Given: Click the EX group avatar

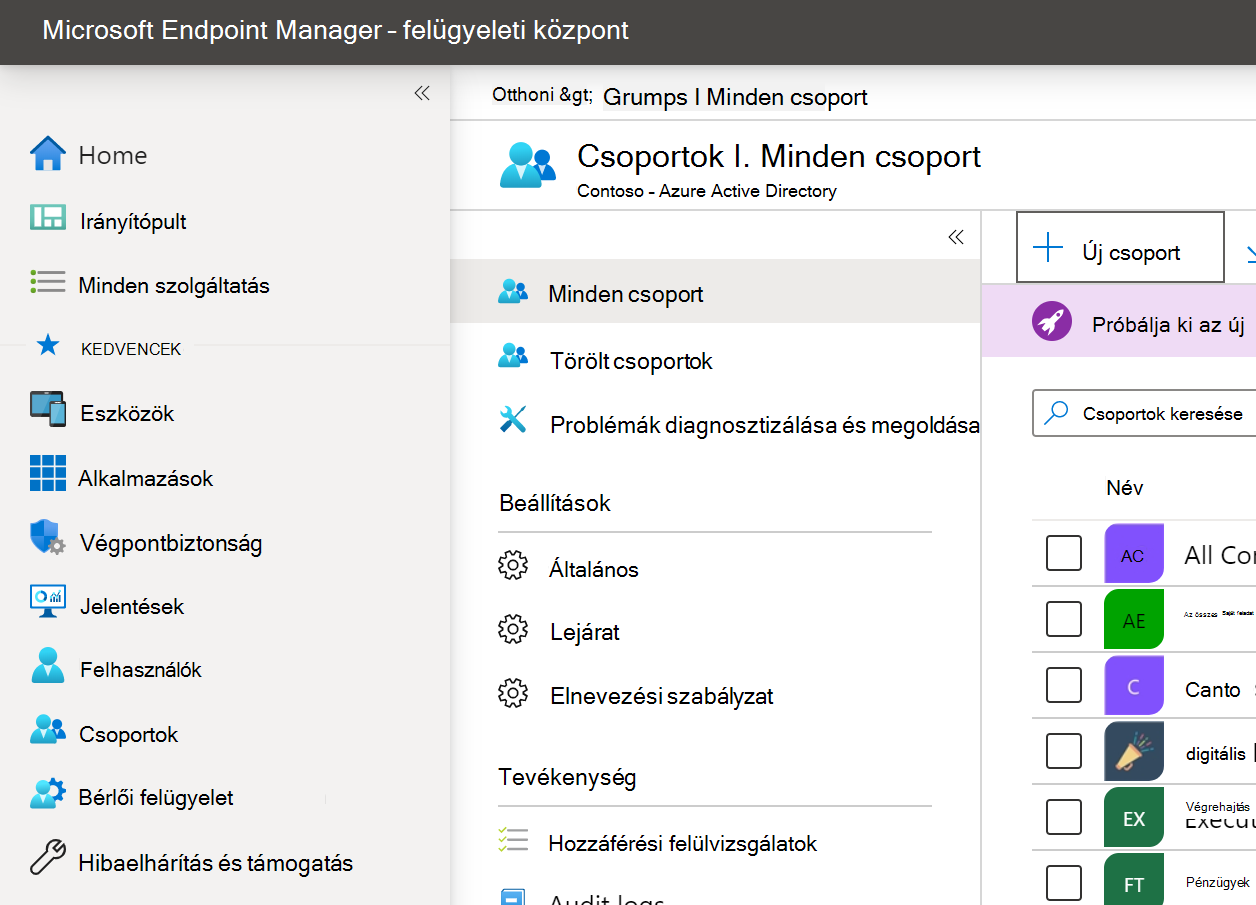Looking at the screenshot, I should pos(1134,817).
